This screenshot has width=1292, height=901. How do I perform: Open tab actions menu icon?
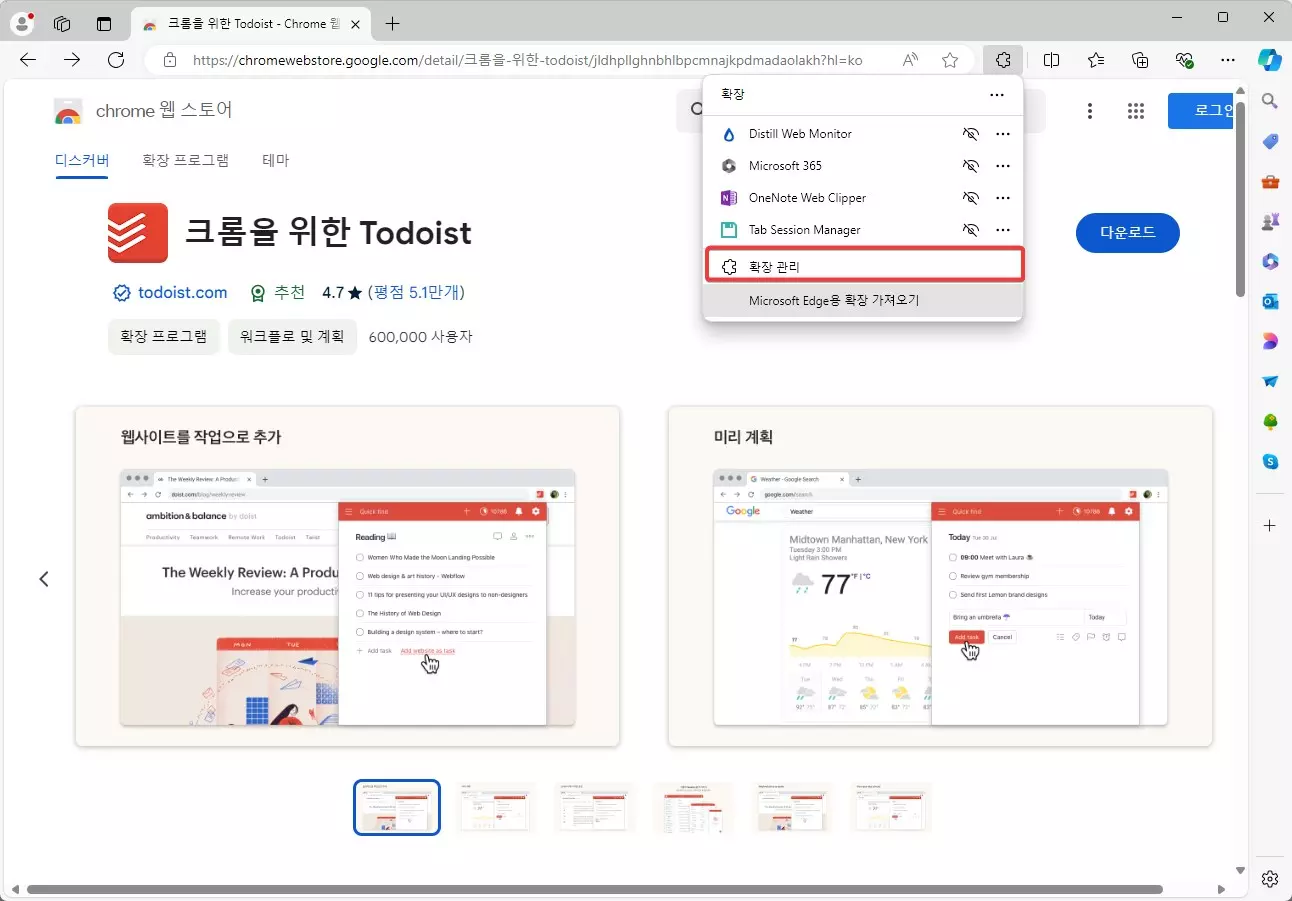[x=104, y=23]
